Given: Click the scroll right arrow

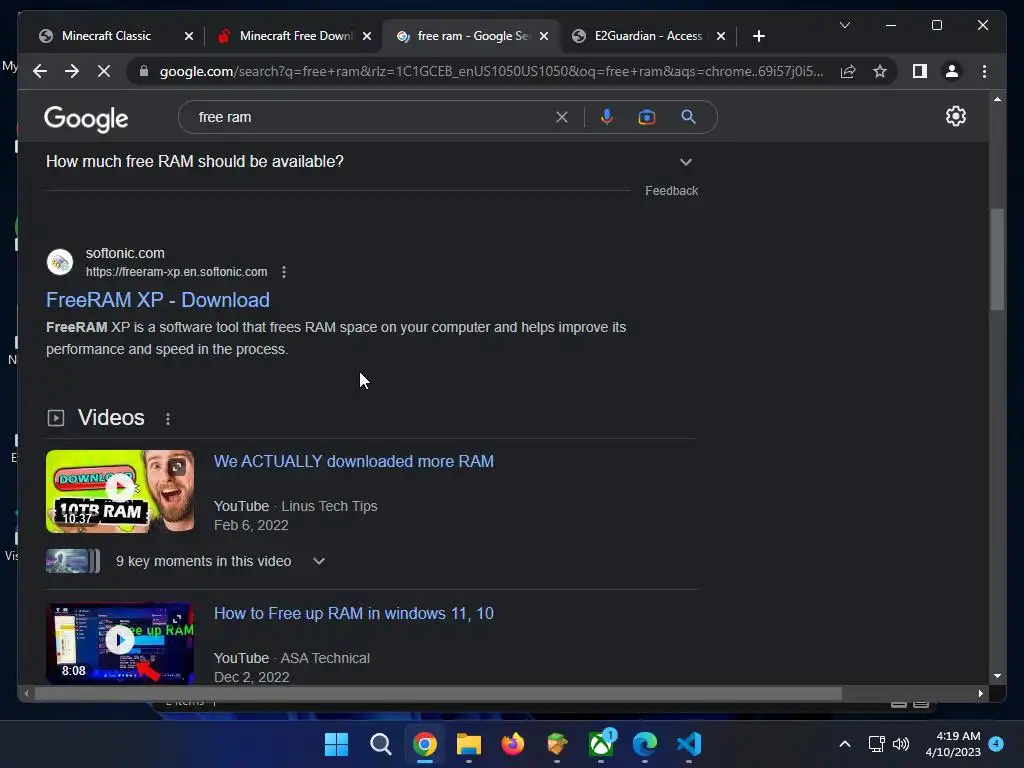Looking at the screenshot, I should (x=980, y=694).
